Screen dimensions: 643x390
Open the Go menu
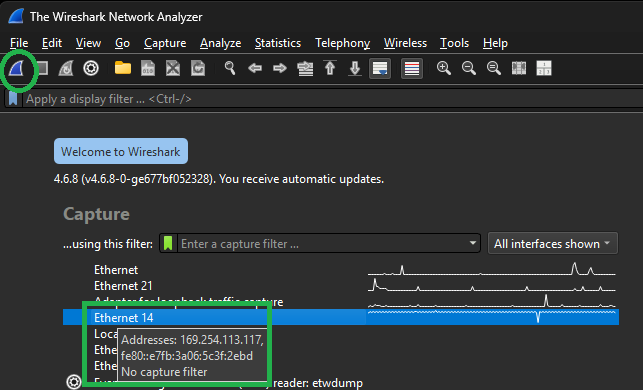(122, 43)
